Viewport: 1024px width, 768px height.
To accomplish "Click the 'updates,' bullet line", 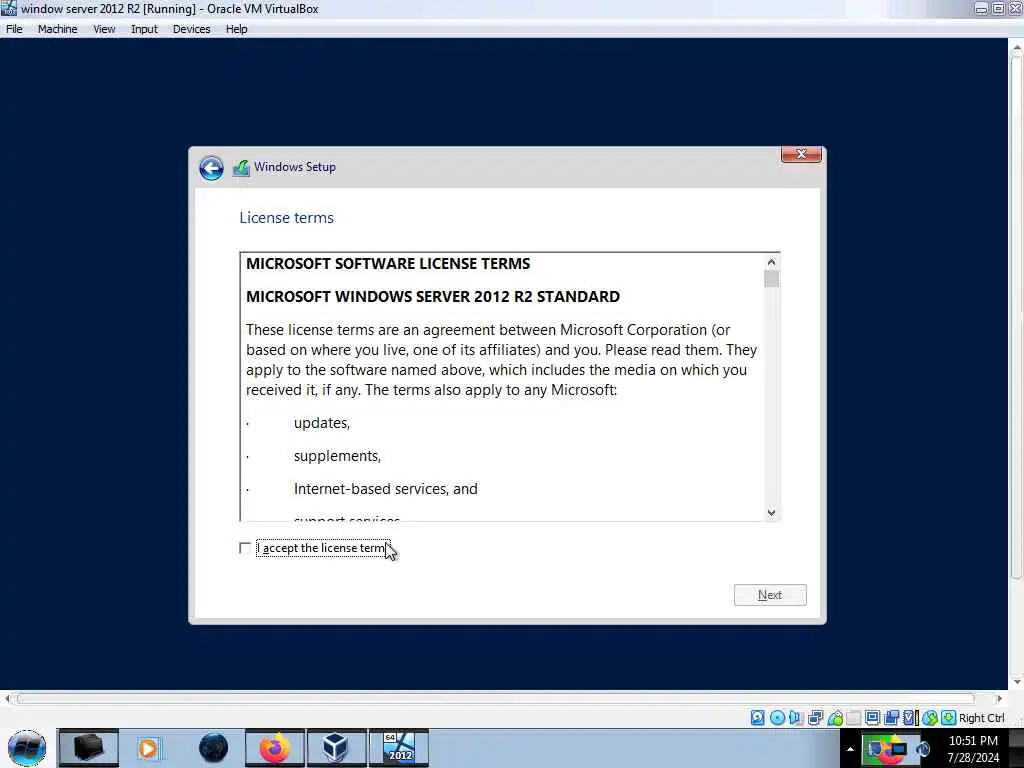I will click(322, 423).
